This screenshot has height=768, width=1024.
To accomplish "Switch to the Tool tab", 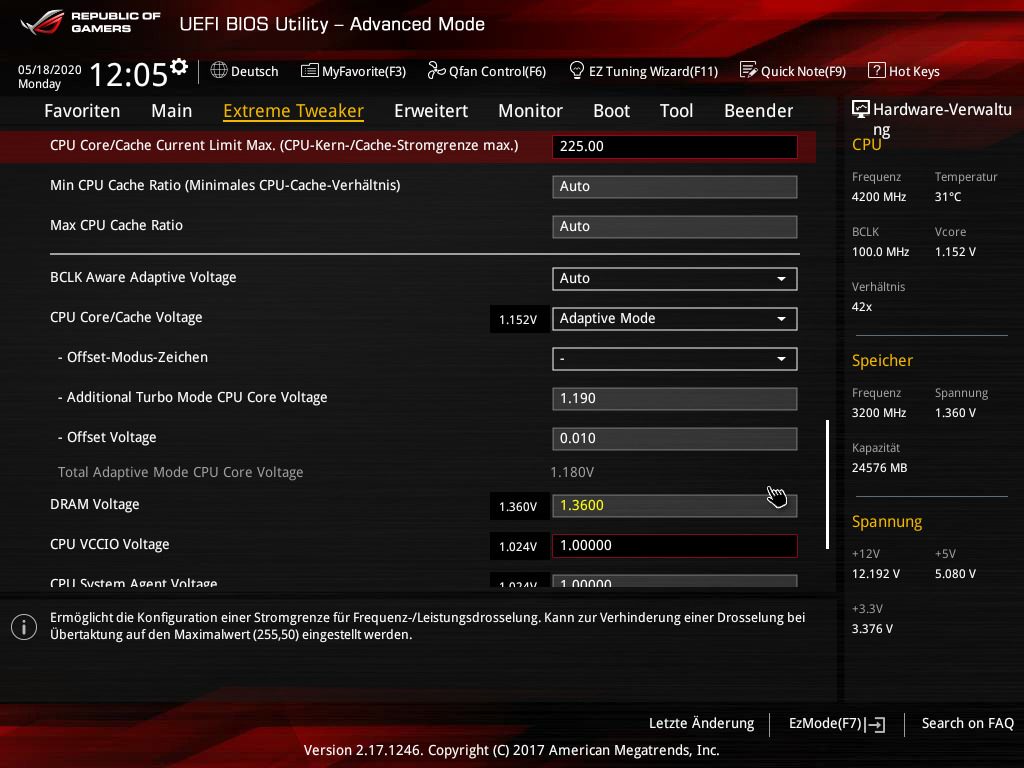I will (676, 111).
